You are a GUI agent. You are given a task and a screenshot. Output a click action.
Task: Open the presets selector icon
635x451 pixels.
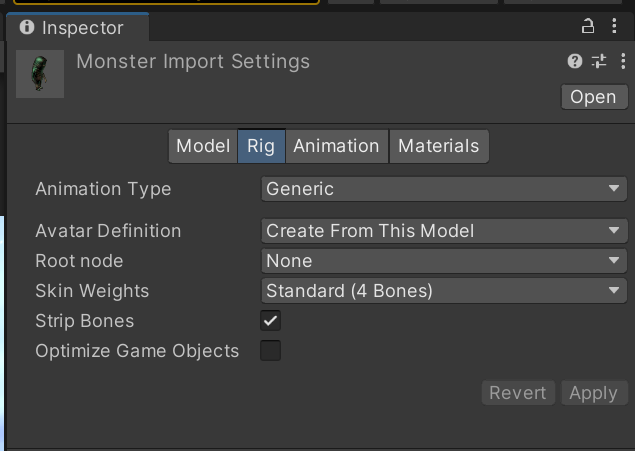coord(599,61)
